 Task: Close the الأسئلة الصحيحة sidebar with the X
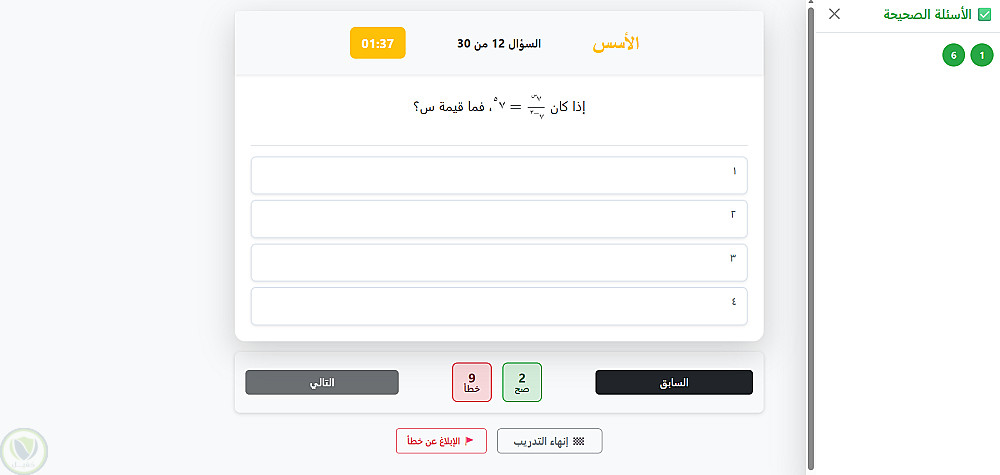(x=835, y=14)
